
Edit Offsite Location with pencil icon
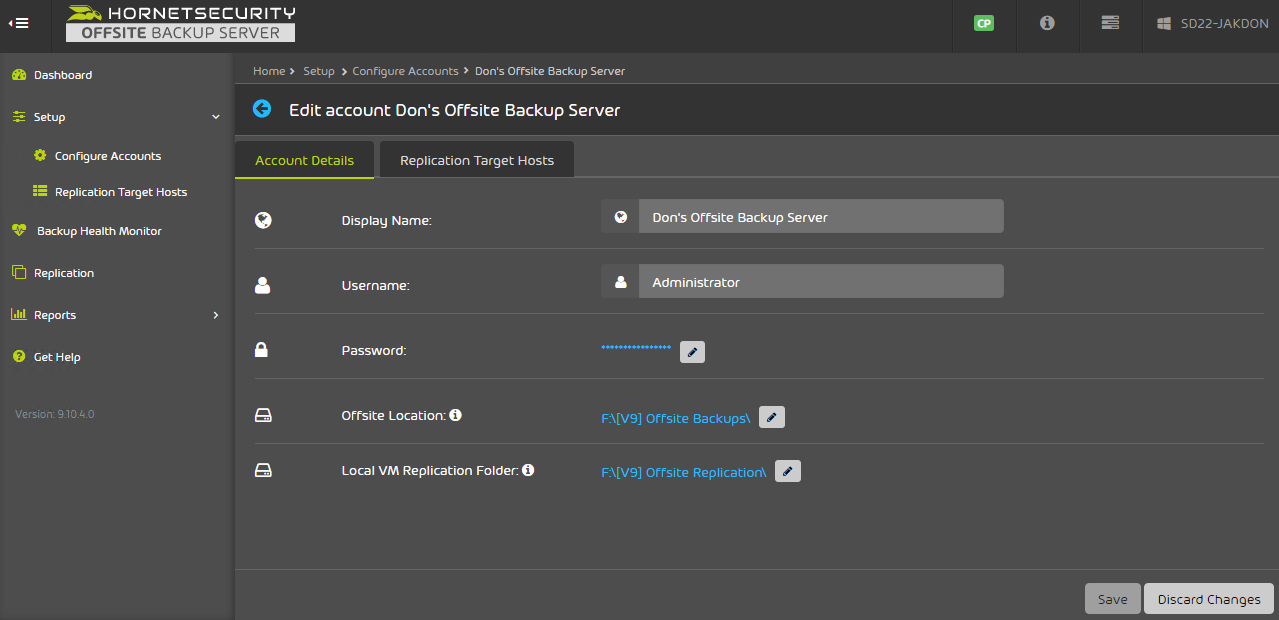click(x=771, y=417)
